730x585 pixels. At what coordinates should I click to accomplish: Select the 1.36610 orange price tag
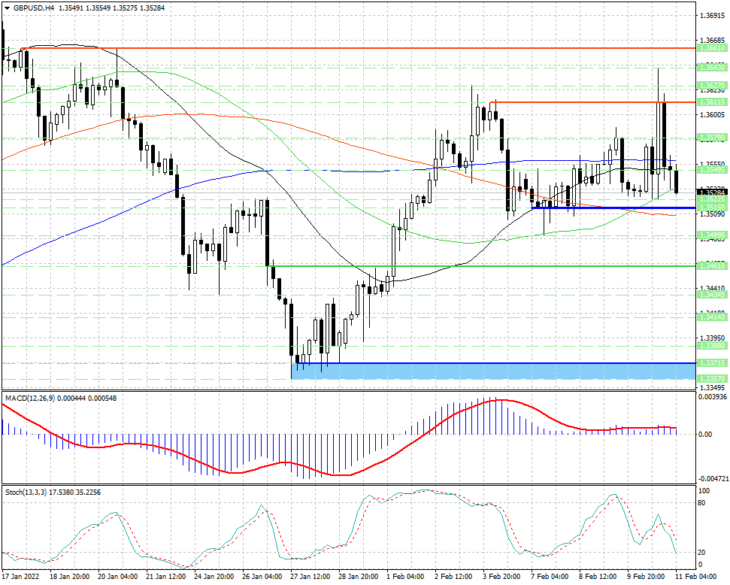pos(712,48)
